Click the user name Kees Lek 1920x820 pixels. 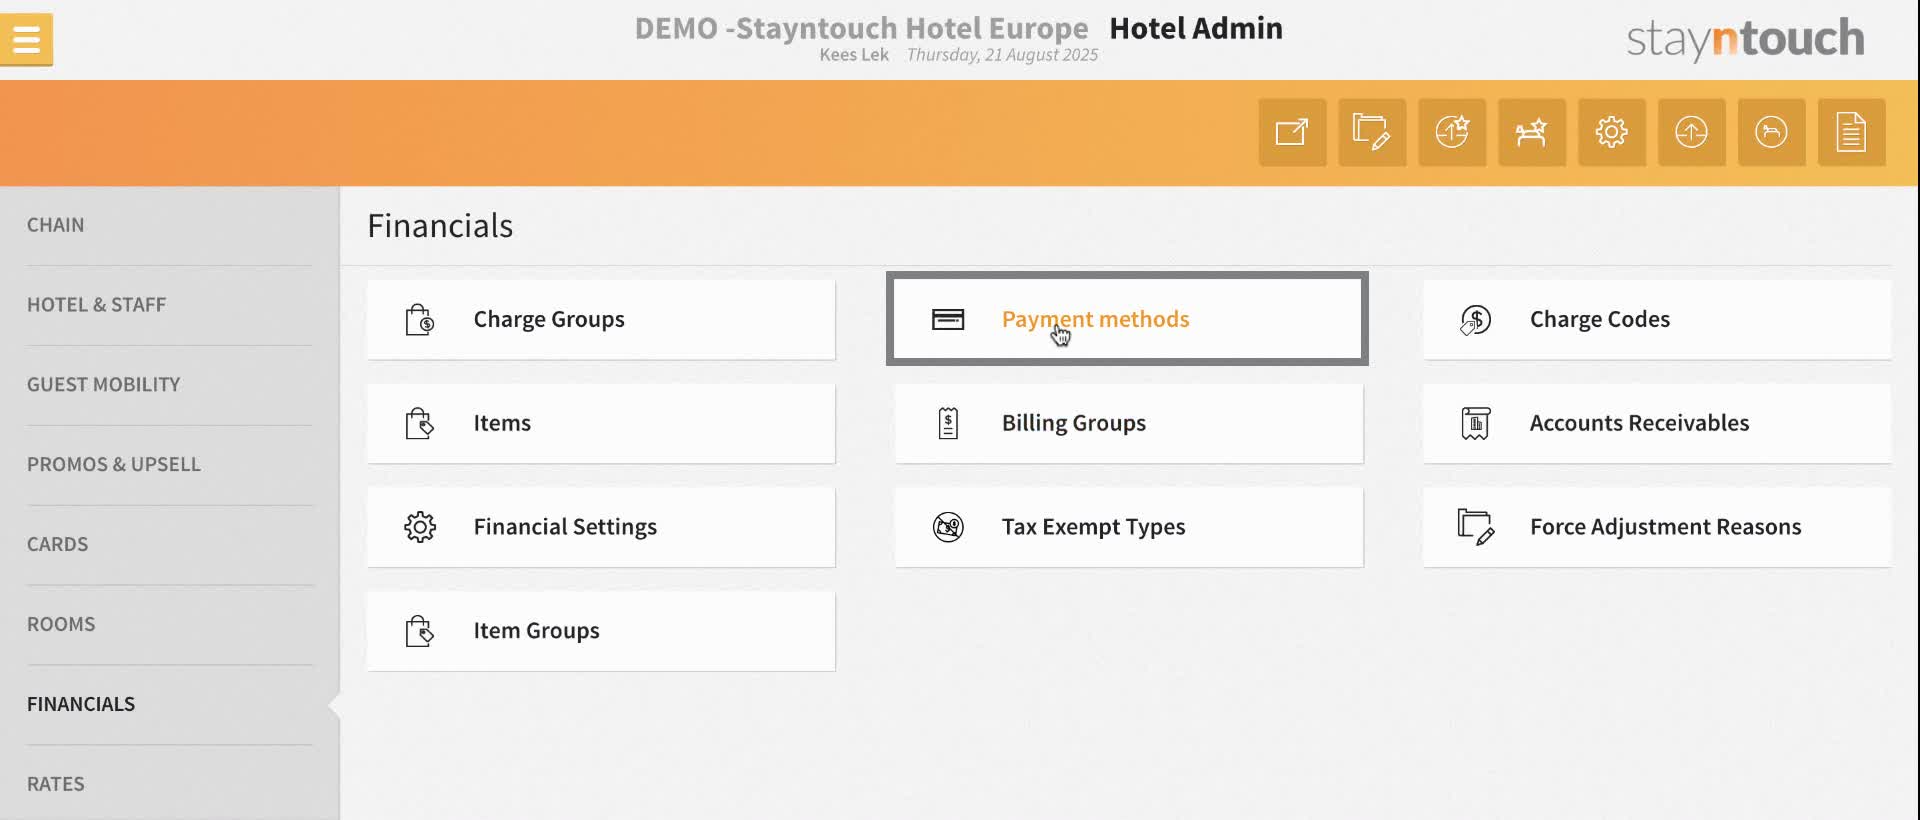coord(854,55)
